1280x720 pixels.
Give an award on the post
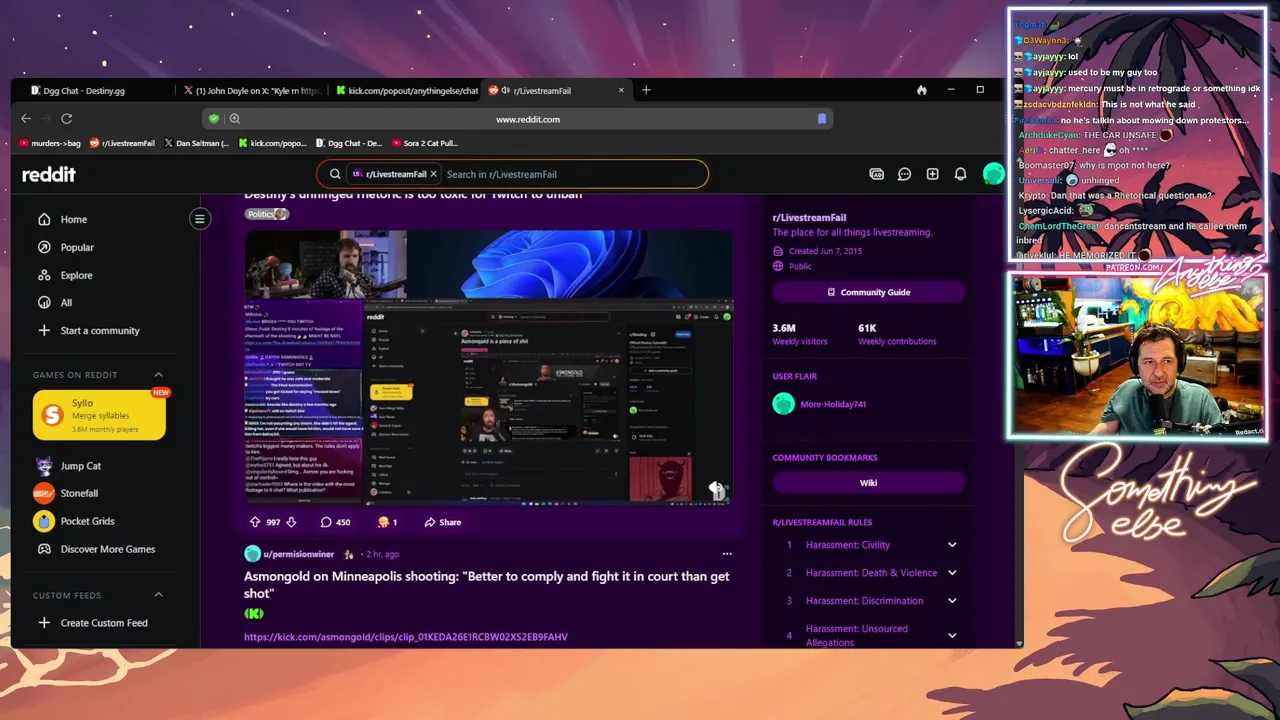click(387, 522)
